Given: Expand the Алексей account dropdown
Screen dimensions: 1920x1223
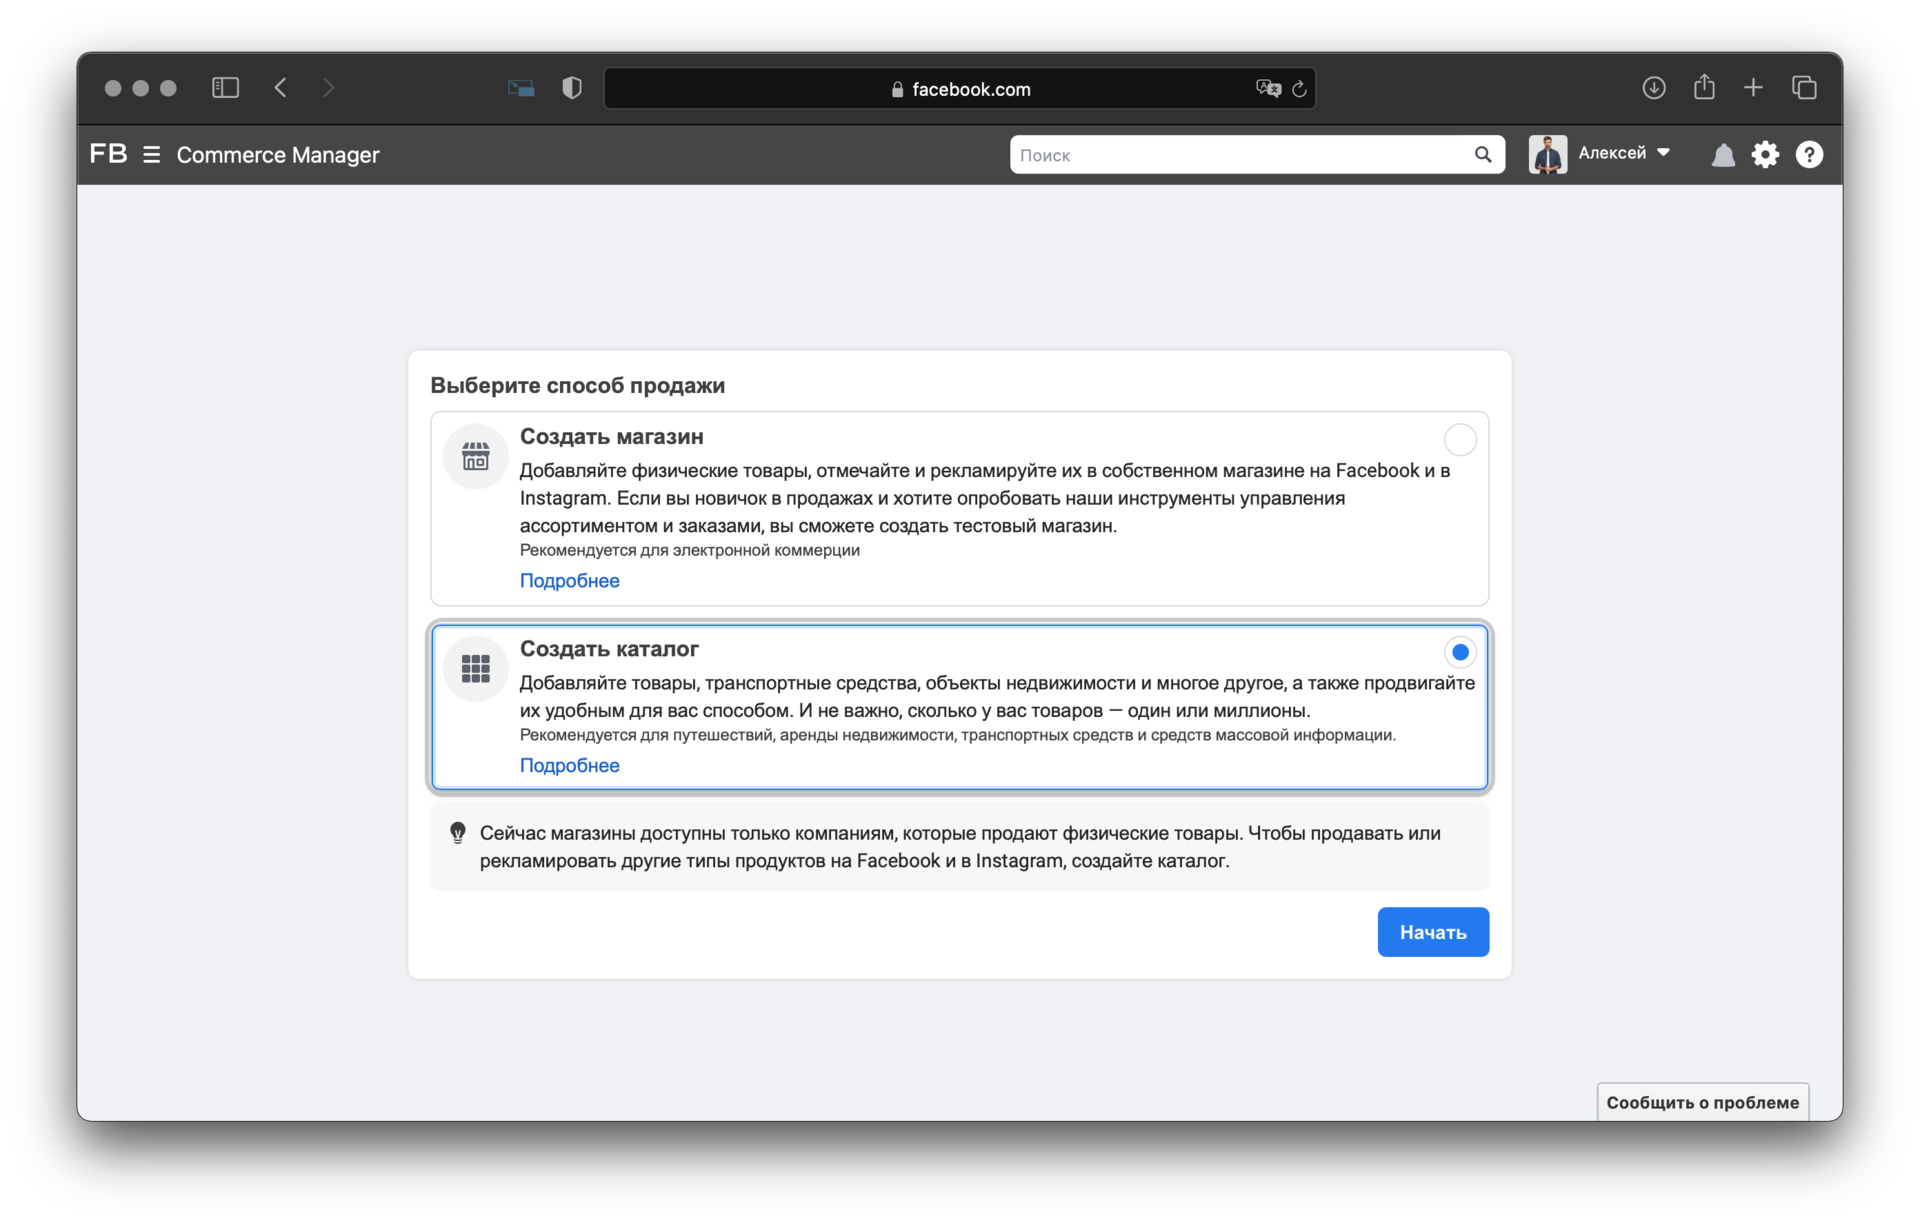Looking at the screenshot, I should pos(1664,153).
